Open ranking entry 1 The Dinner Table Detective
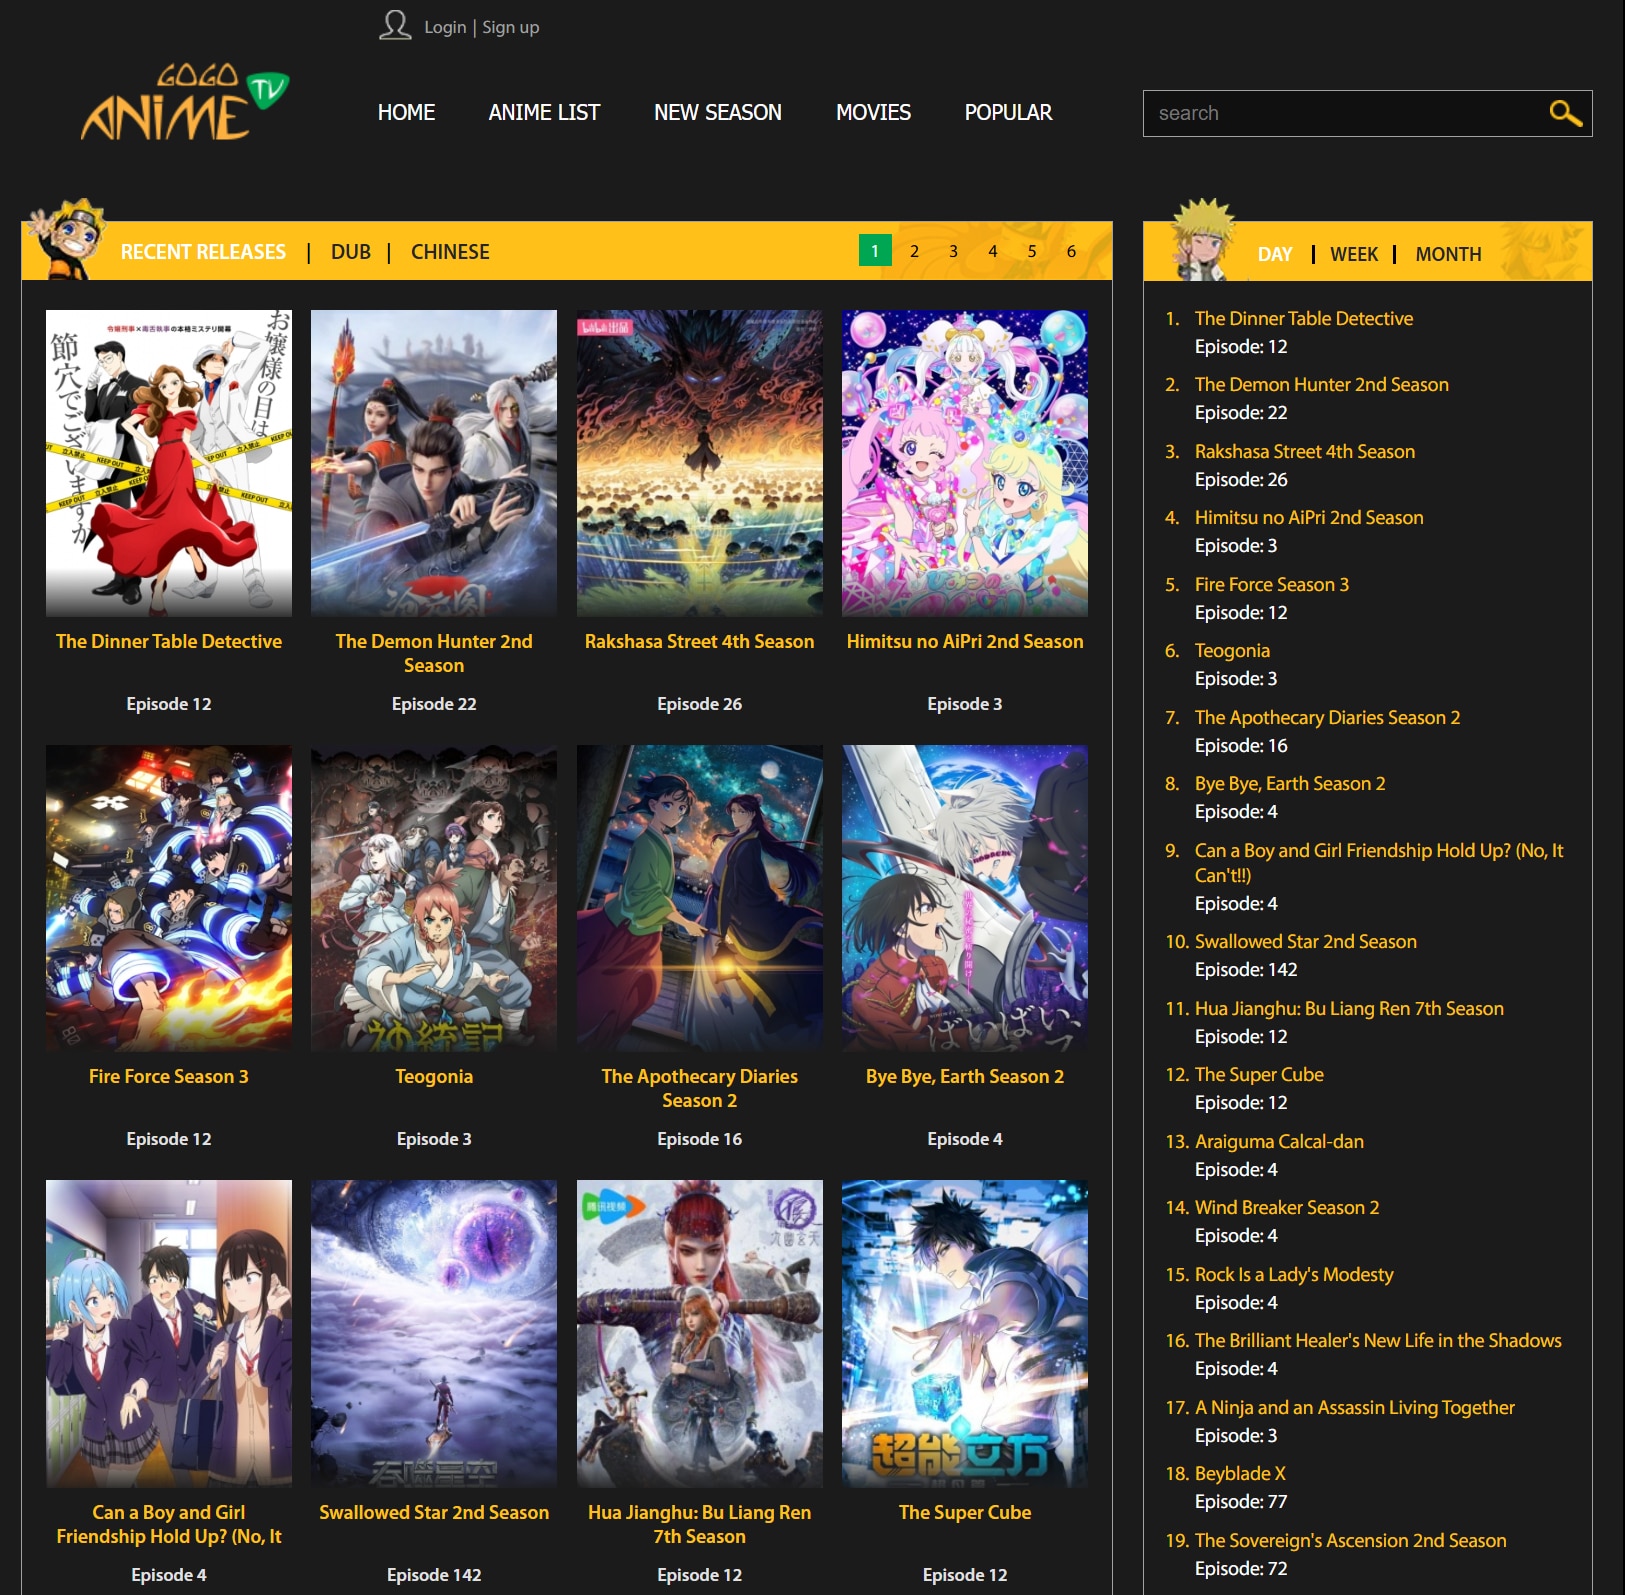This screenshot has height=1595, width=1625. tap(1304, 318)
